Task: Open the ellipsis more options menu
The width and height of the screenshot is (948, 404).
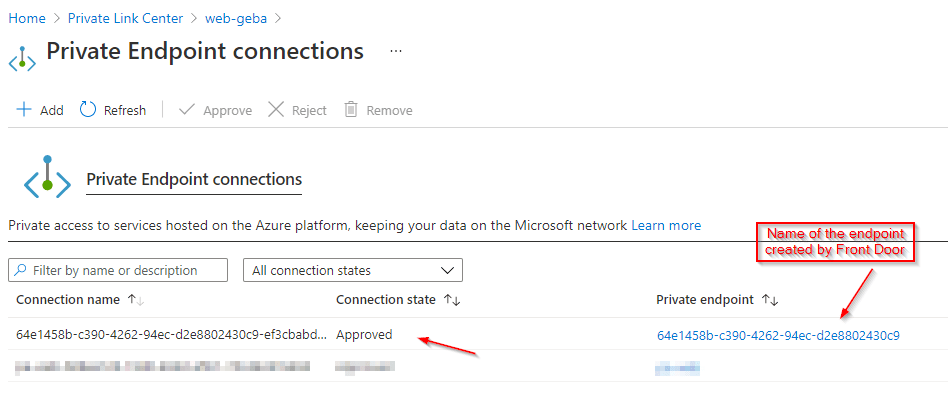Action: 396,51
